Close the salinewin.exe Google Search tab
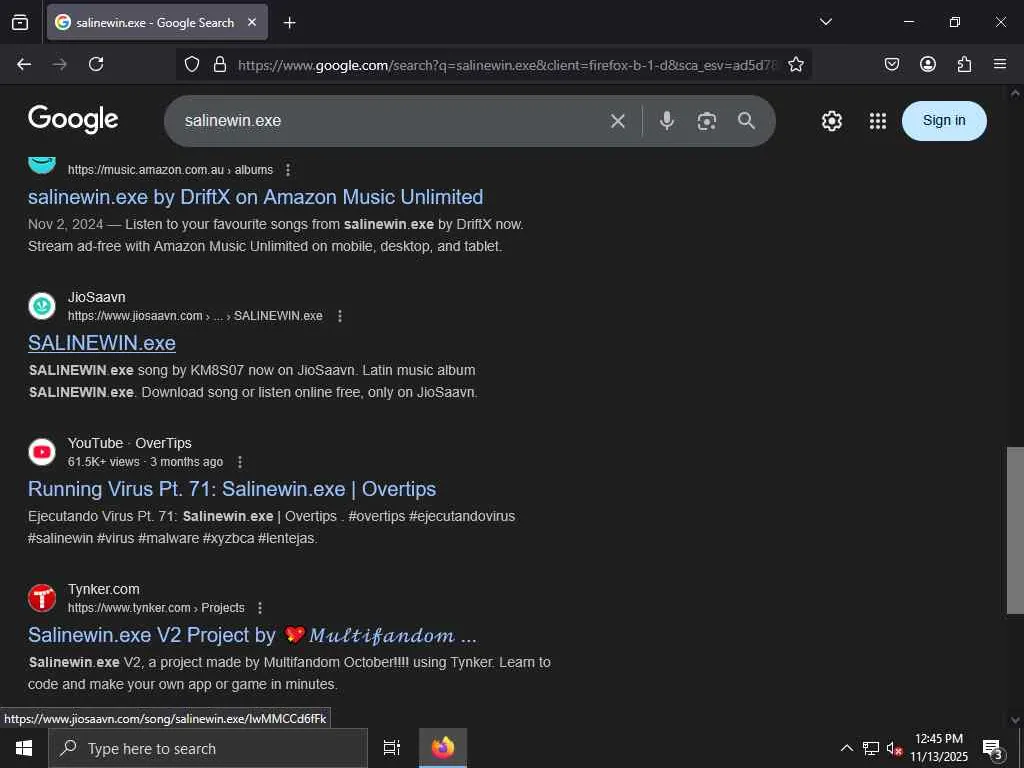The height and width of the screenshot is (768, 1024). [x=252, y=22]
